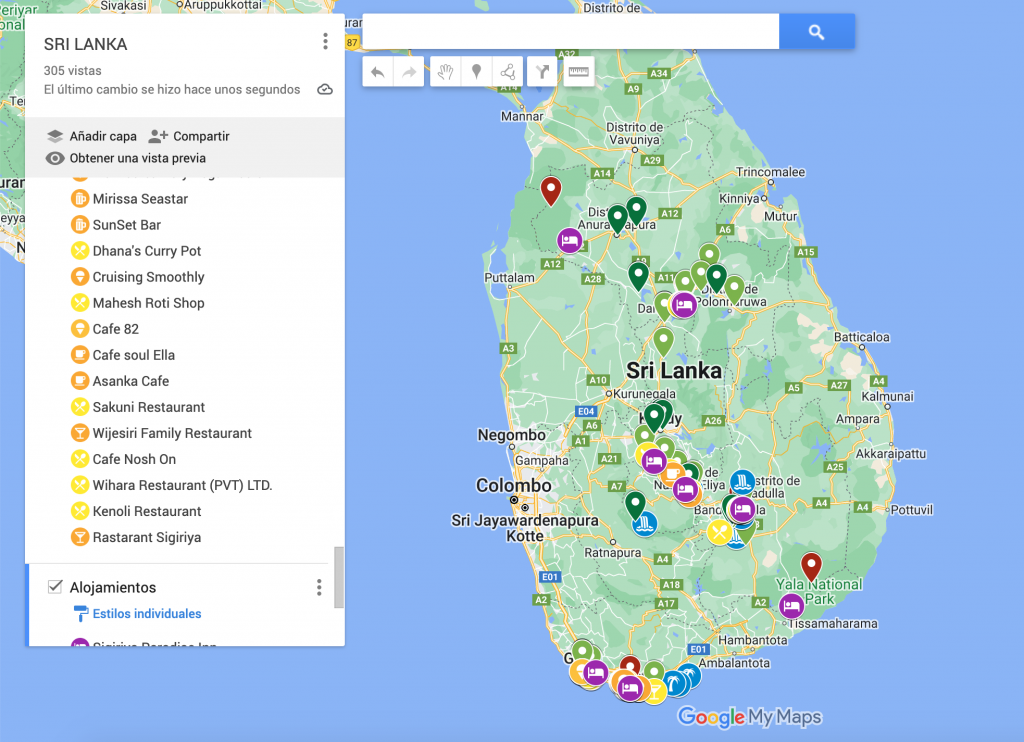Image resolution: width=1024 pixels, height=742 pixels.
Task: Click the layer panel vertical scrollbar
Action: point(339,576)
